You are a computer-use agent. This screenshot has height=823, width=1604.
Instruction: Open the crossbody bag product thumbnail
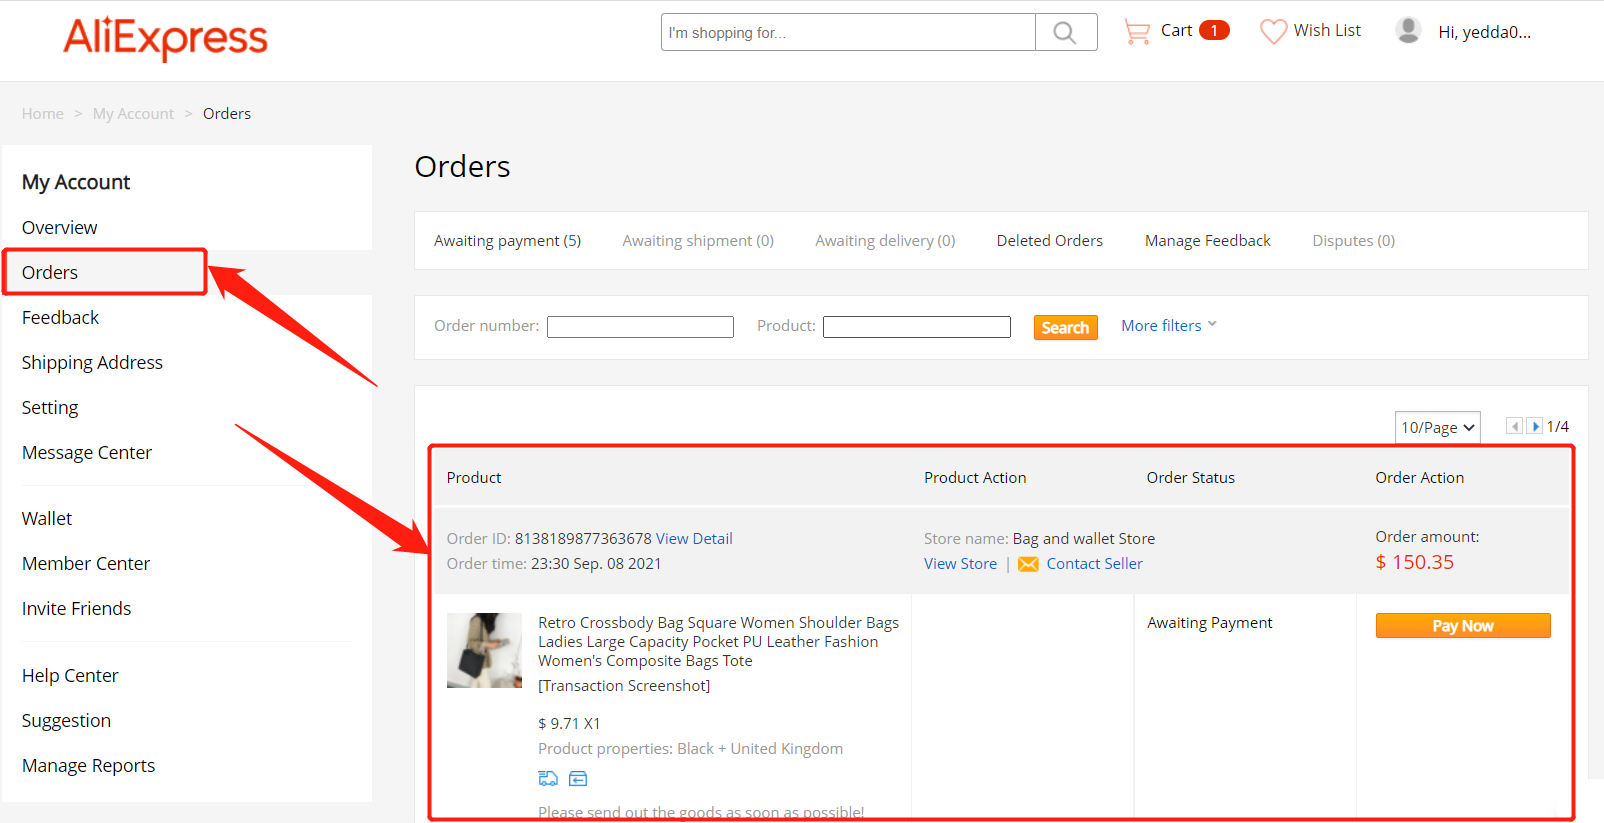pos(484,650)
